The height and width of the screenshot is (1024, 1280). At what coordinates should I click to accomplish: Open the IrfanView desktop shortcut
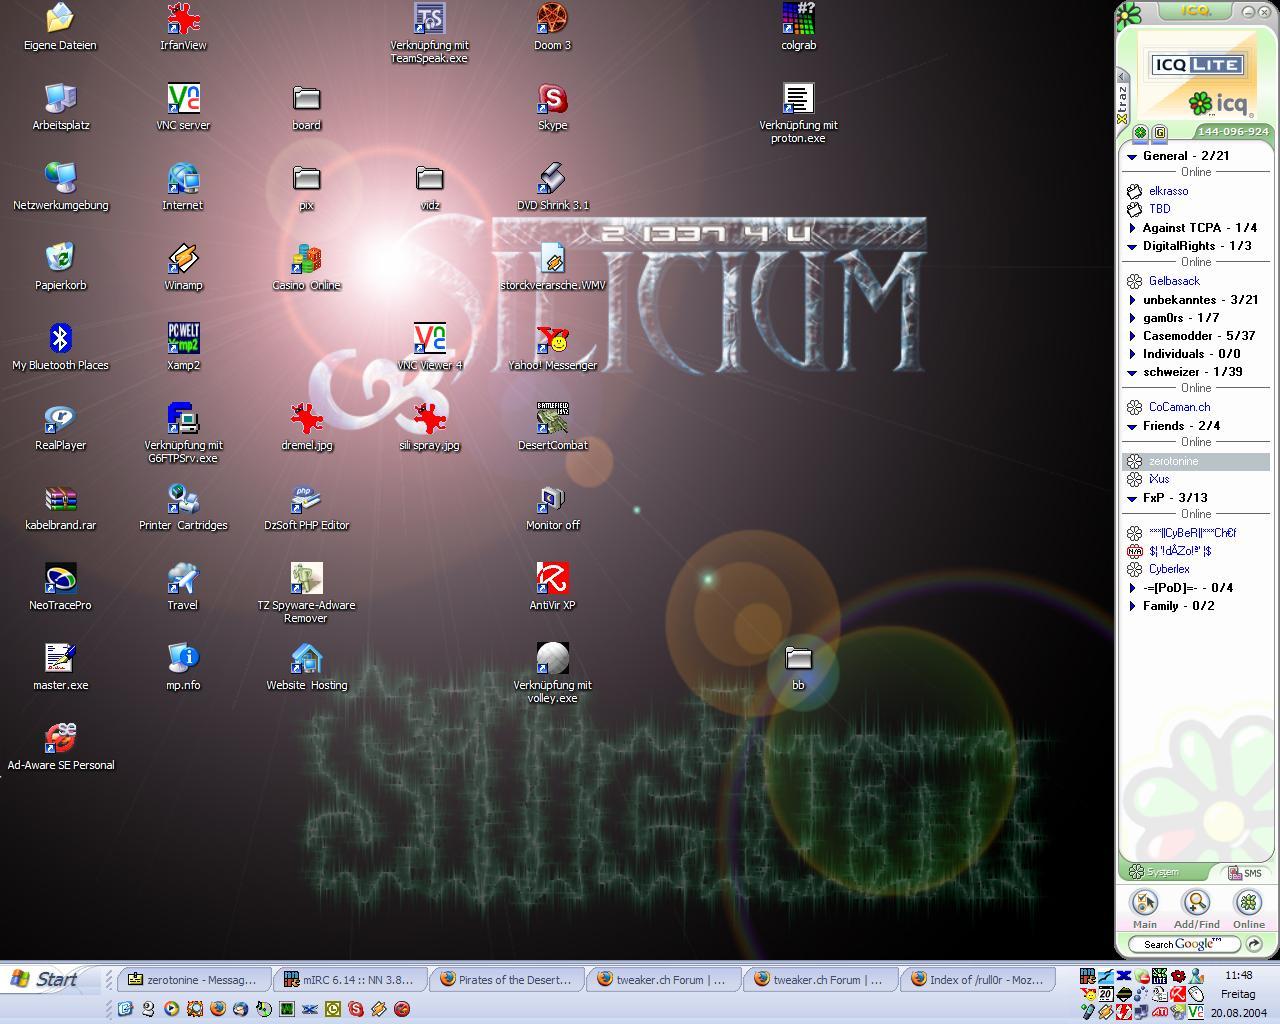point(183,20)
